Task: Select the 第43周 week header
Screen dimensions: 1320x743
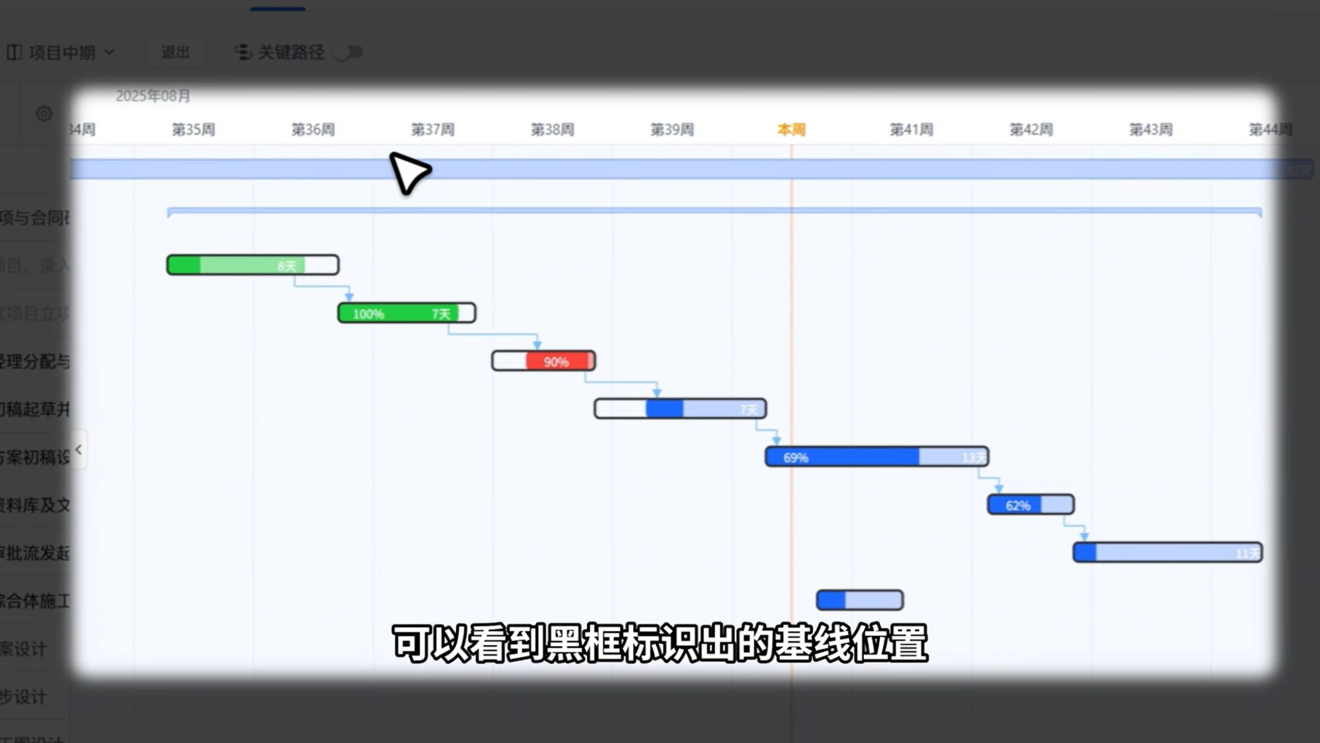Action: [x=1151, y=130]
